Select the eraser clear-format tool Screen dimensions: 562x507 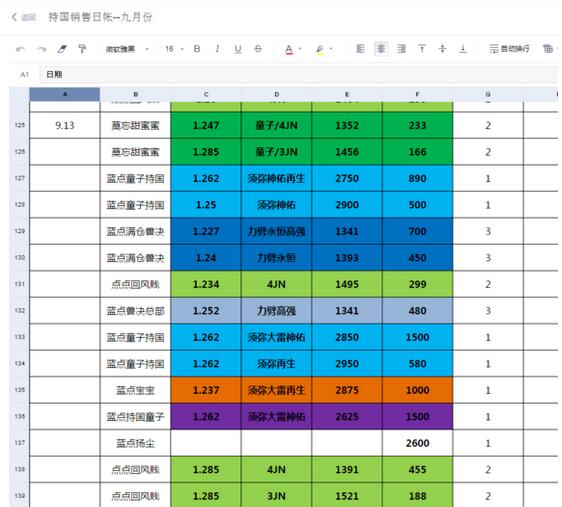click(62, 49)
